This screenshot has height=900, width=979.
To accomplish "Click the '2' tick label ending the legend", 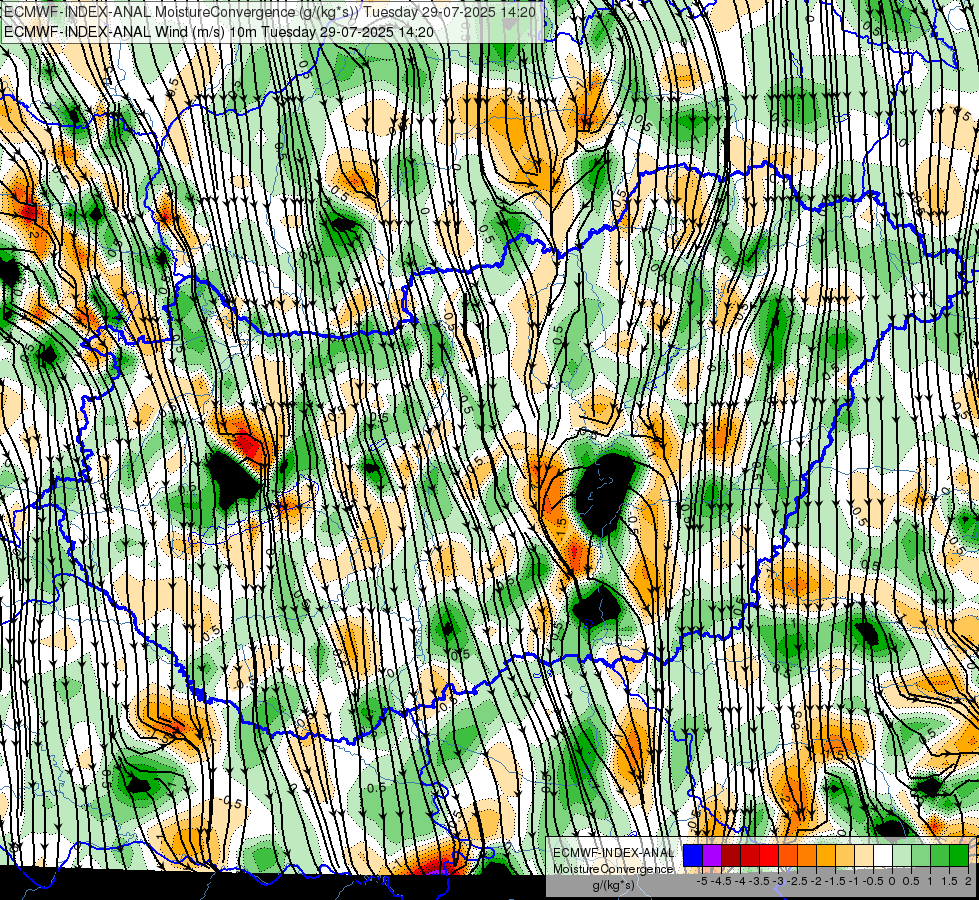I will (x=968, y=881).
